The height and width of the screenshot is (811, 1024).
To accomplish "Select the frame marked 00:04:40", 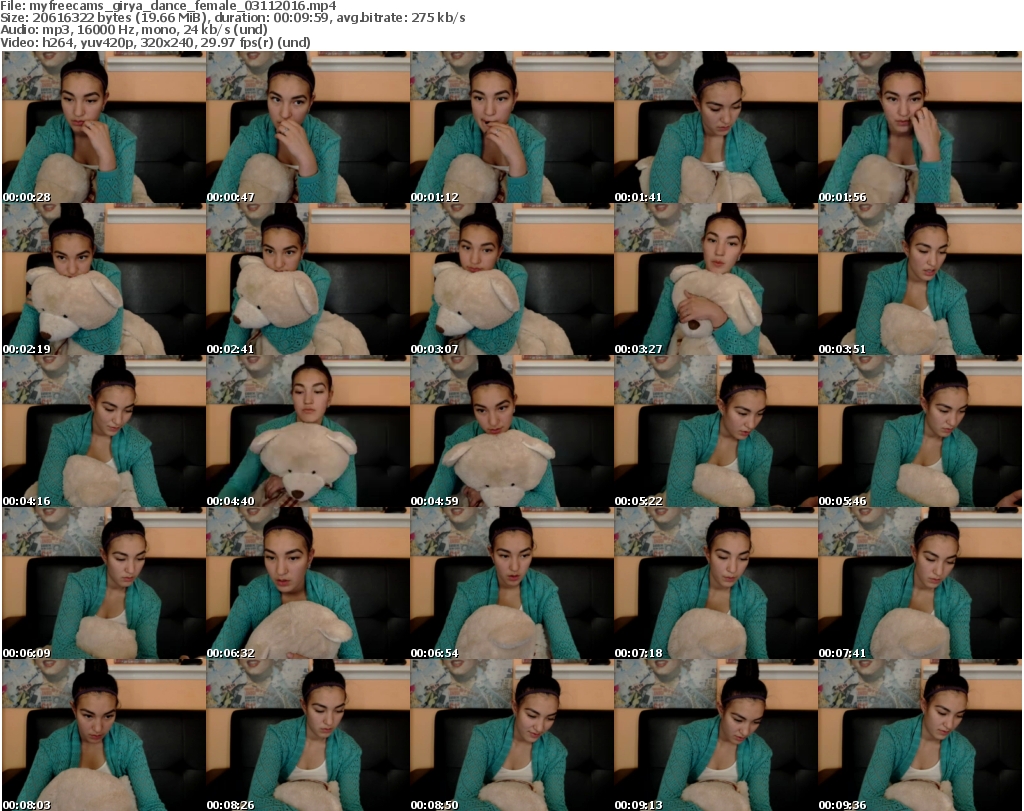I will tap(308, 431).
